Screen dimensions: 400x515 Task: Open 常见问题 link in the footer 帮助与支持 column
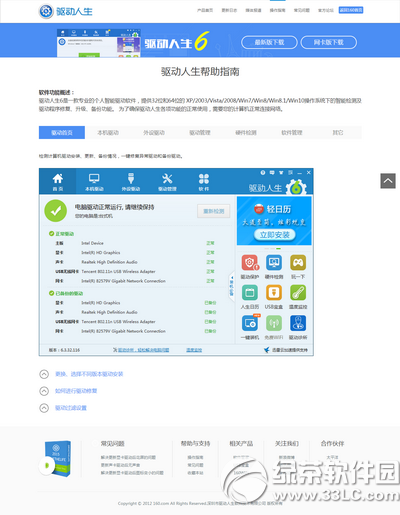pos(195,465)
